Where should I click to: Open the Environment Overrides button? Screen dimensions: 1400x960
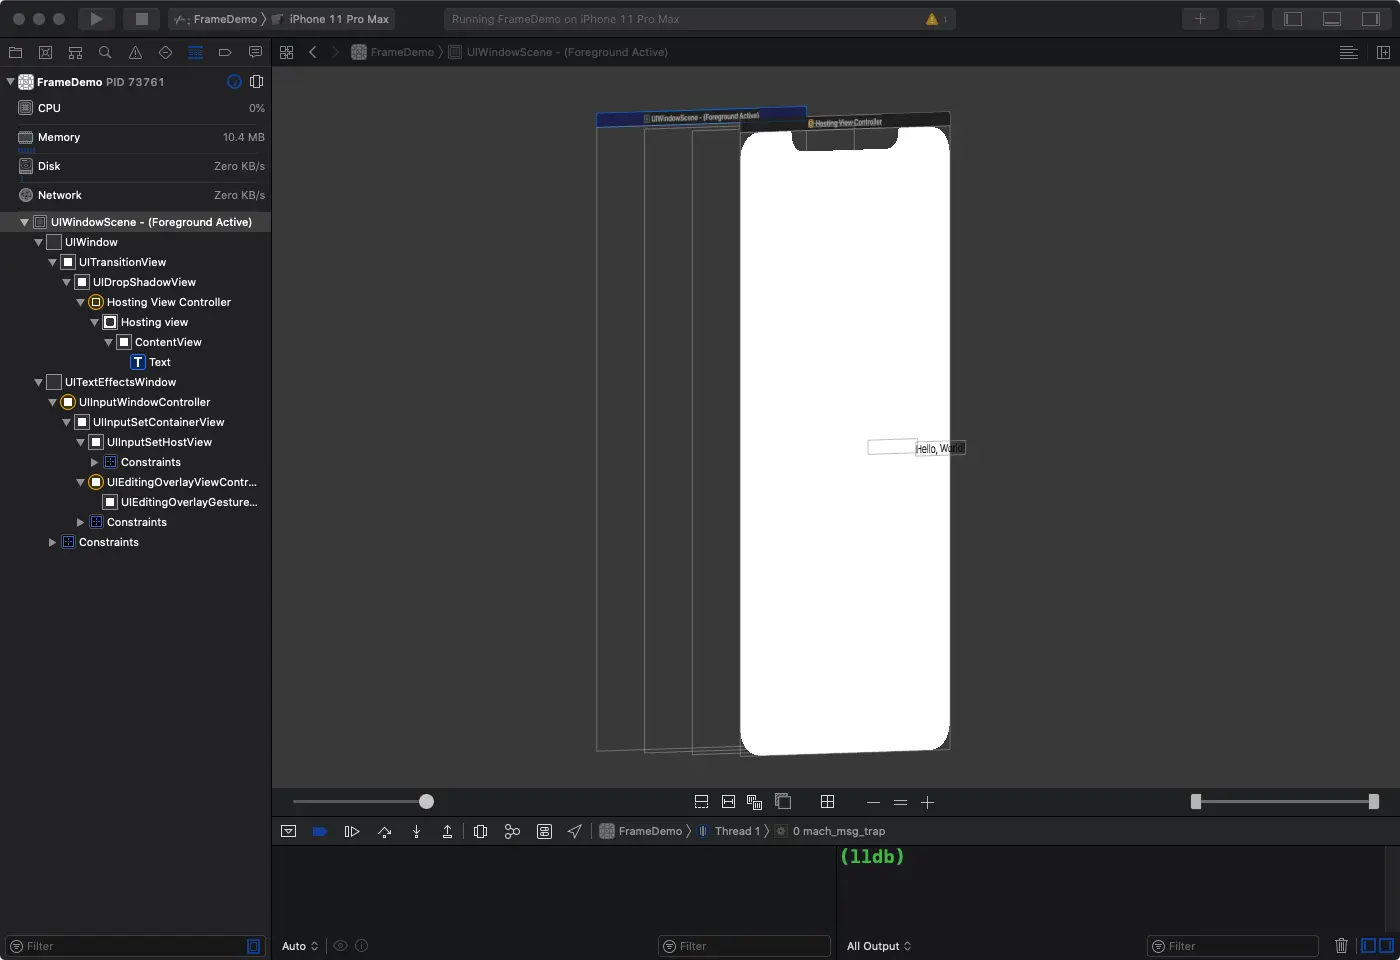pos(544,831)
